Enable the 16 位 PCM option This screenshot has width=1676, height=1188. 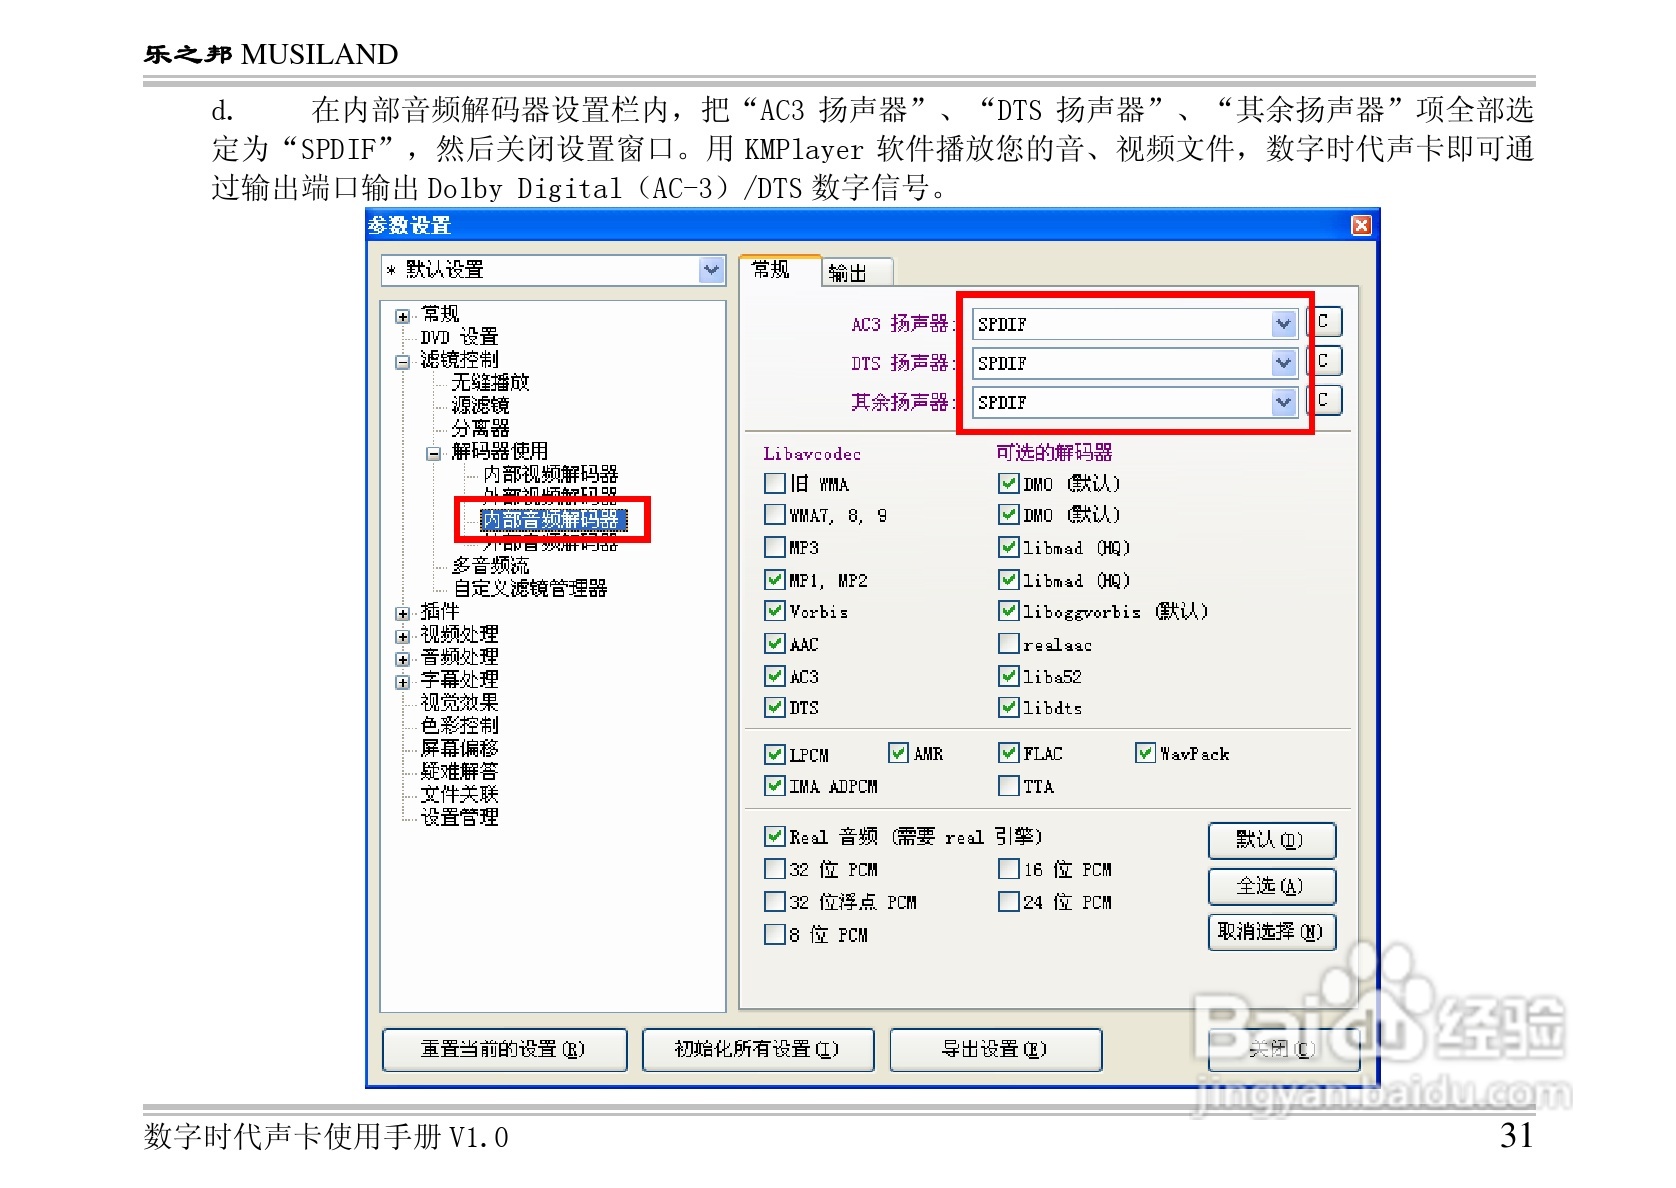1011,869
